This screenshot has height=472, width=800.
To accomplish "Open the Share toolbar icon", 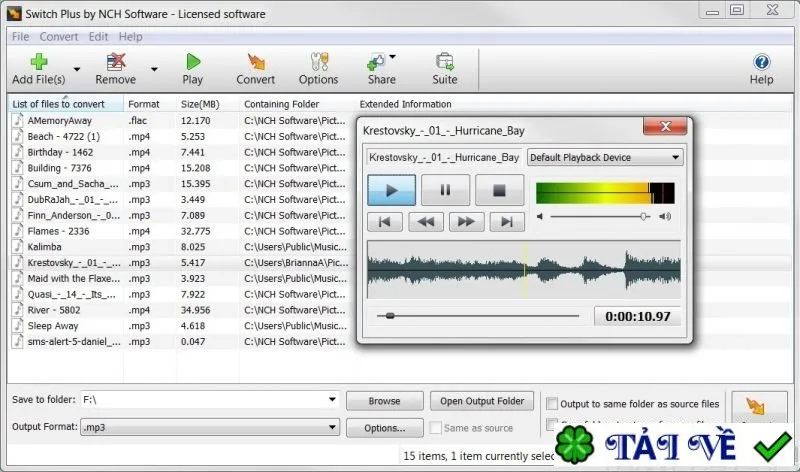I will (x=377, y=62).
